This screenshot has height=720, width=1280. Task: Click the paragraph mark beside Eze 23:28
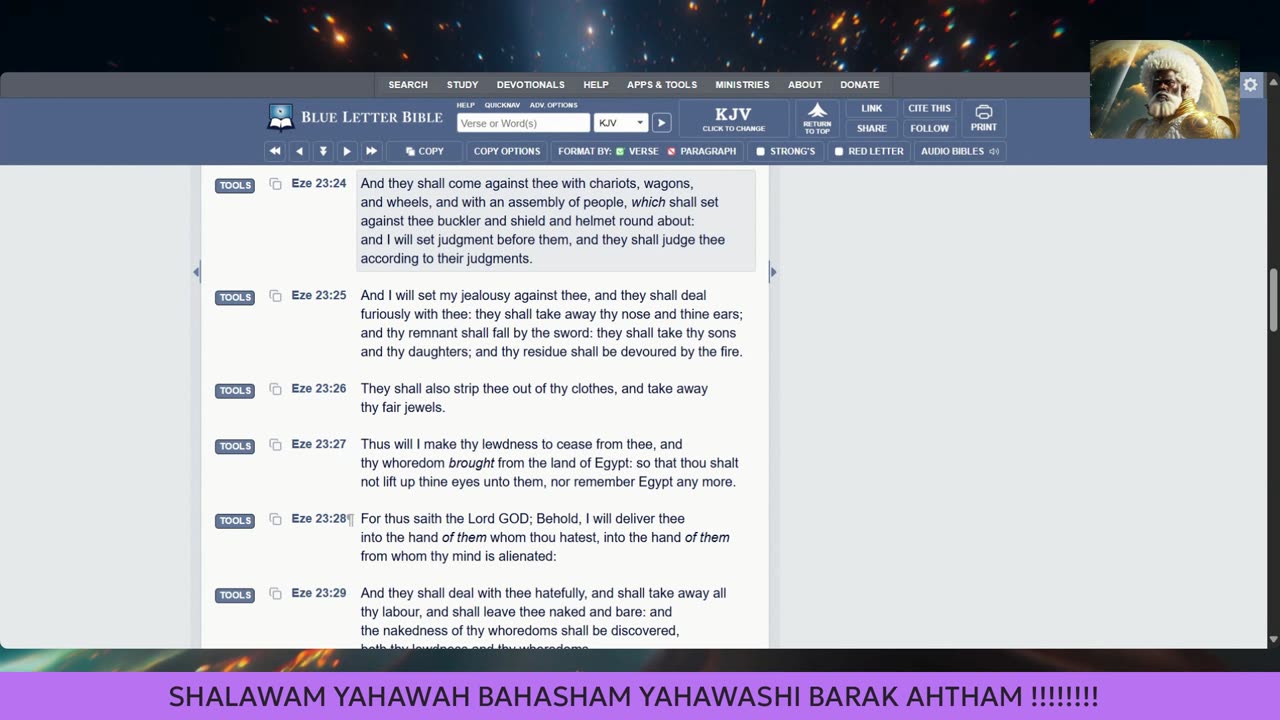click(350, 520)
